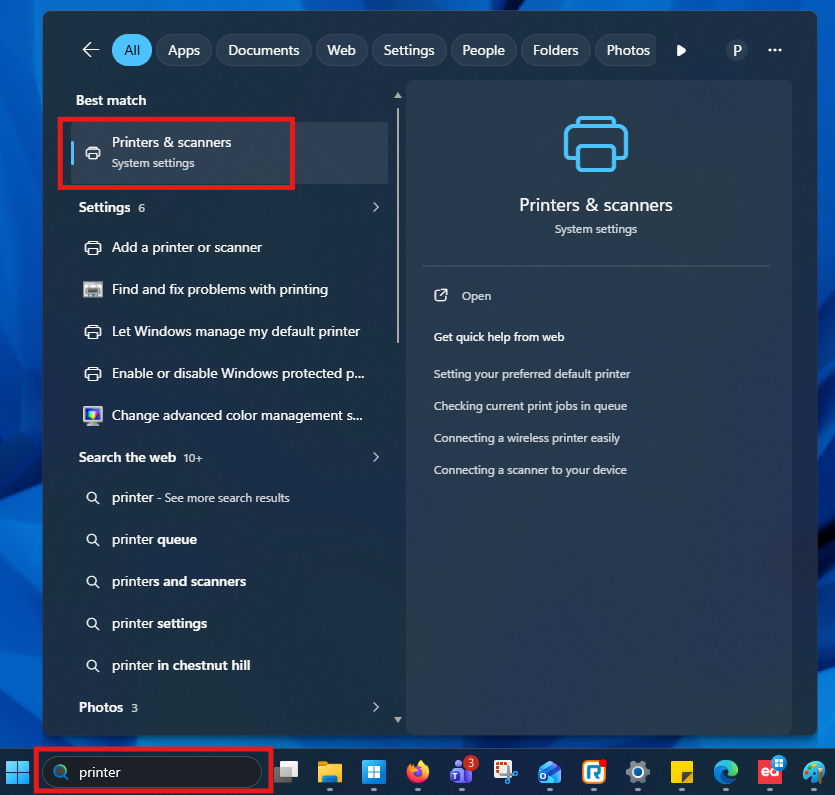The width and height of the screenshot is (835, 795).
Task: Open Outlook from the taskbar
Action: pyautogui.click(x=550, y=772)
